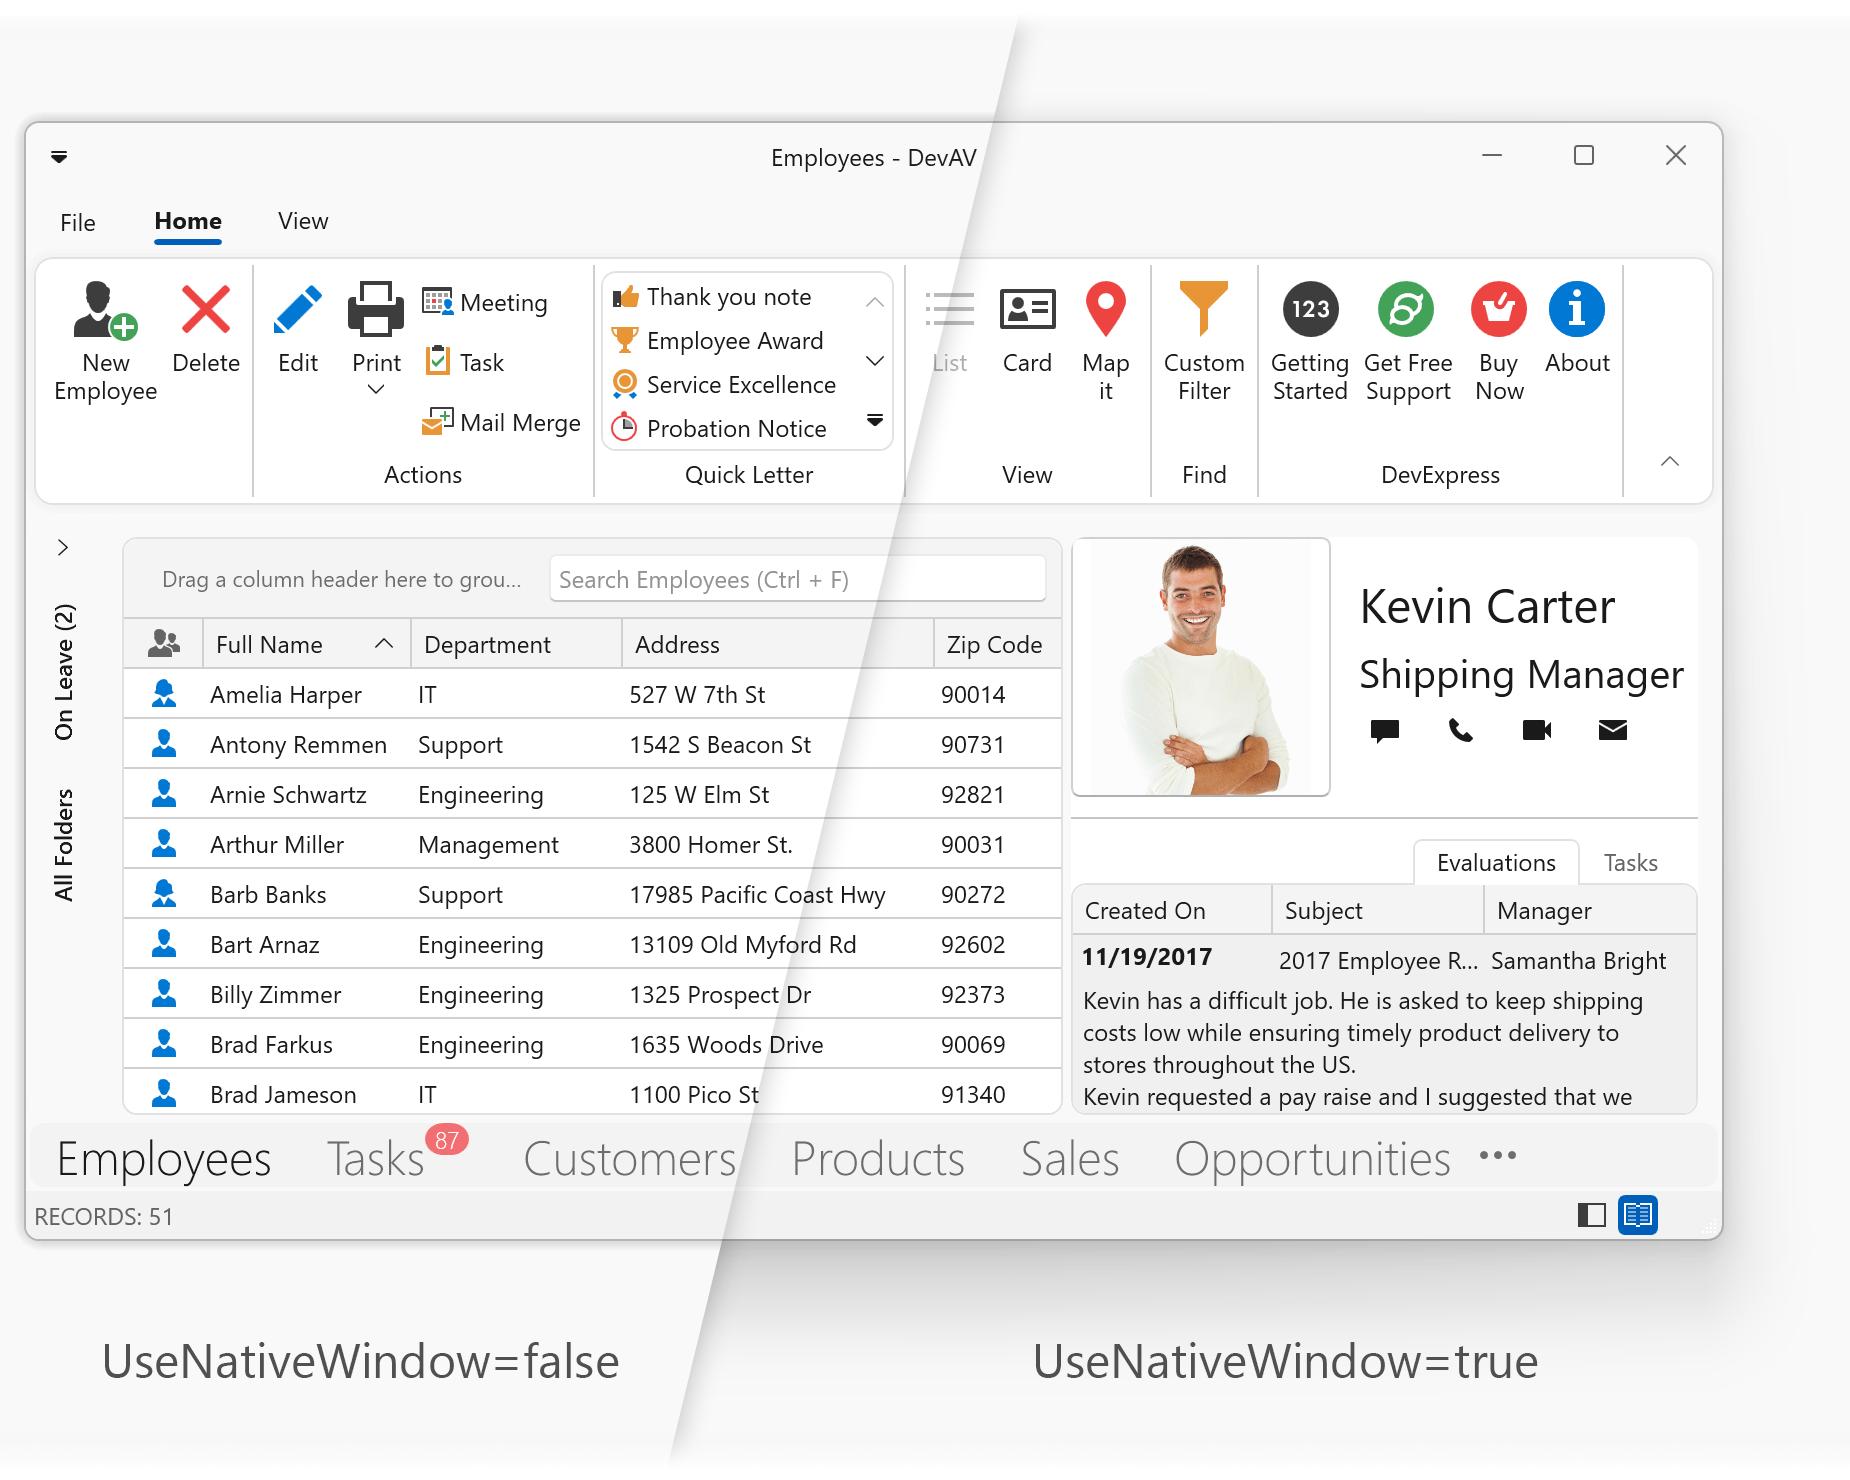Image resolution: width=1850 pixels, height=1480 pixels.
Task: Open the Custom Filter tool
Action: tap(1203, 340)
